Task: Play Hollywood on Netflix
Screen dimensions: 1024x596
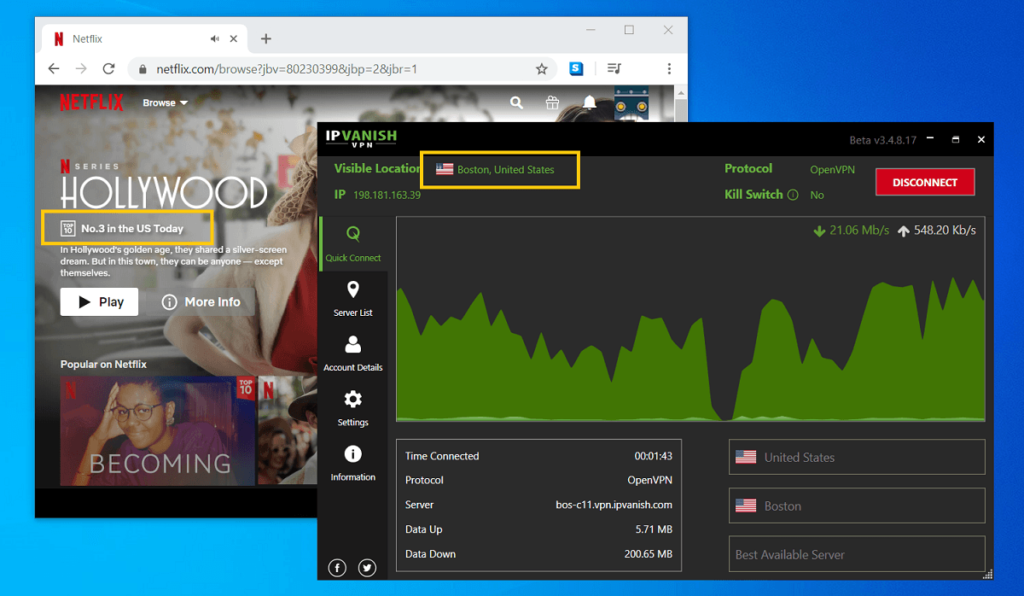Action: [99, 302]
